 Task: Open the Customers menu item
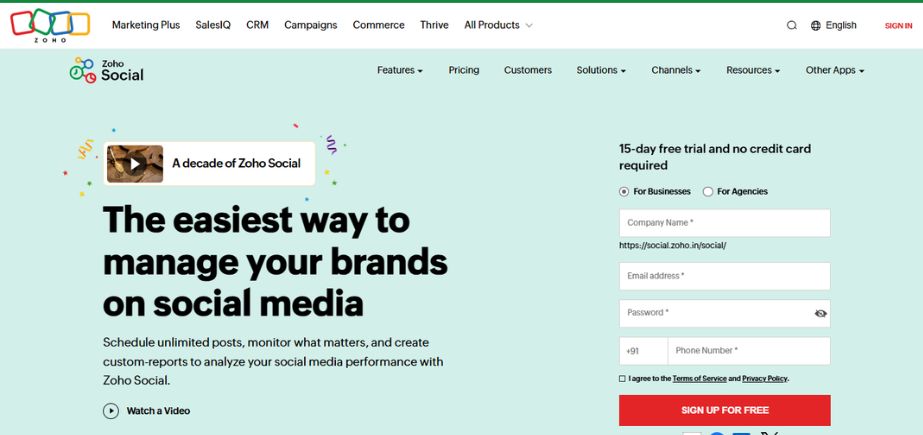(x=528, y=70)
